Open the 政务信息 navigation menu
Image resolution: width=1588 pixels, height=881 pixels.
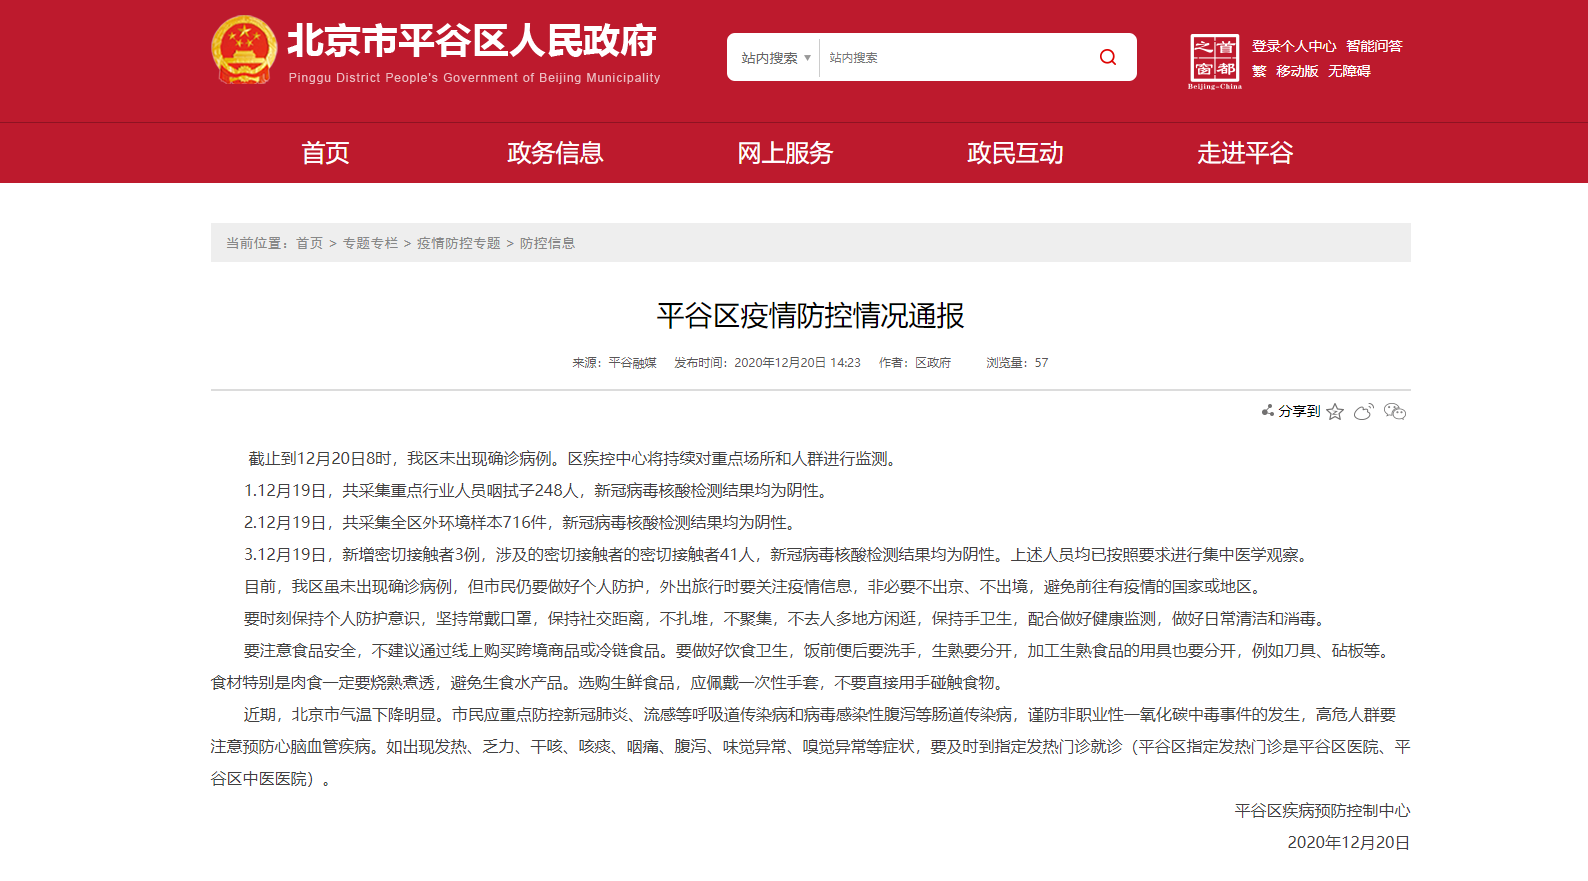[555, 153]
